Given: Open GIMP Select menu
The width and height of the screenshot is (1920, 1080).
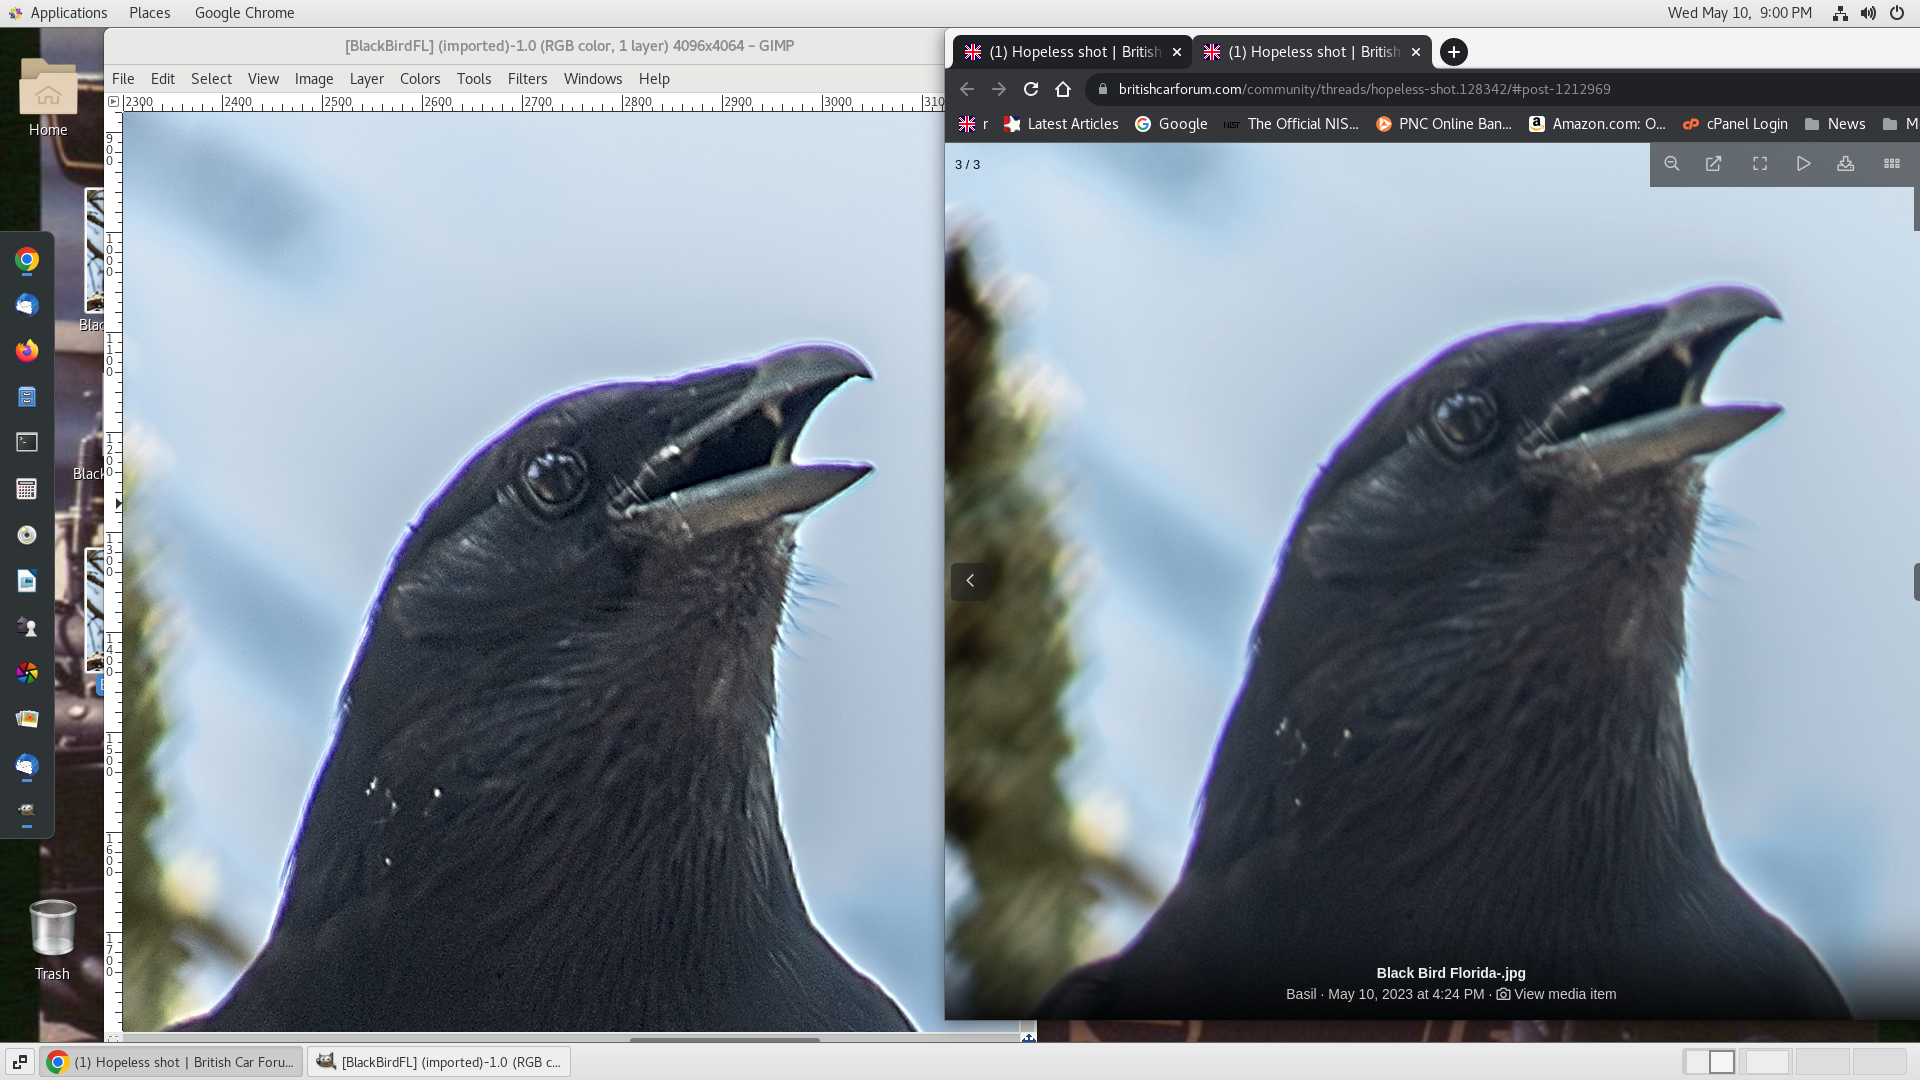Looking at the screenshot, I should pyautogui.click(x=211, y=79).
